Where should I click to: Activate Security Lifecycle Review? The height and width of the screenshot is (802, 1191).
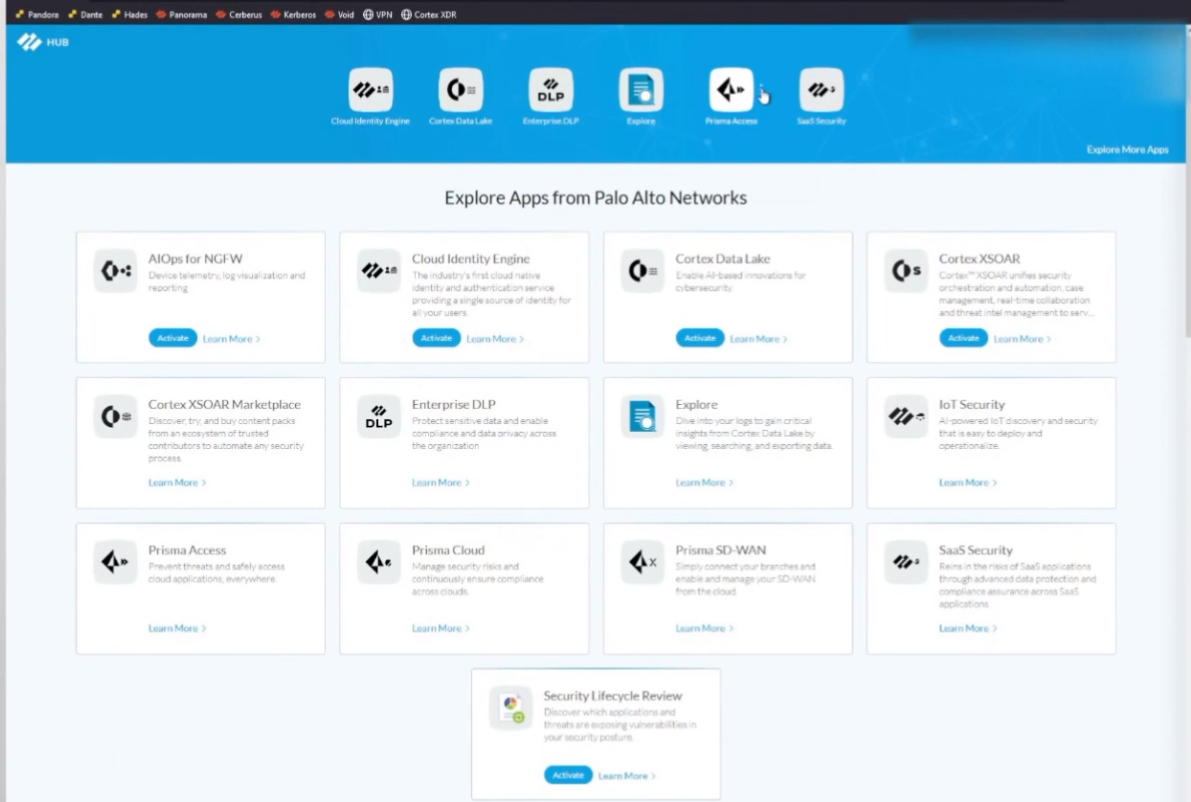568,775
